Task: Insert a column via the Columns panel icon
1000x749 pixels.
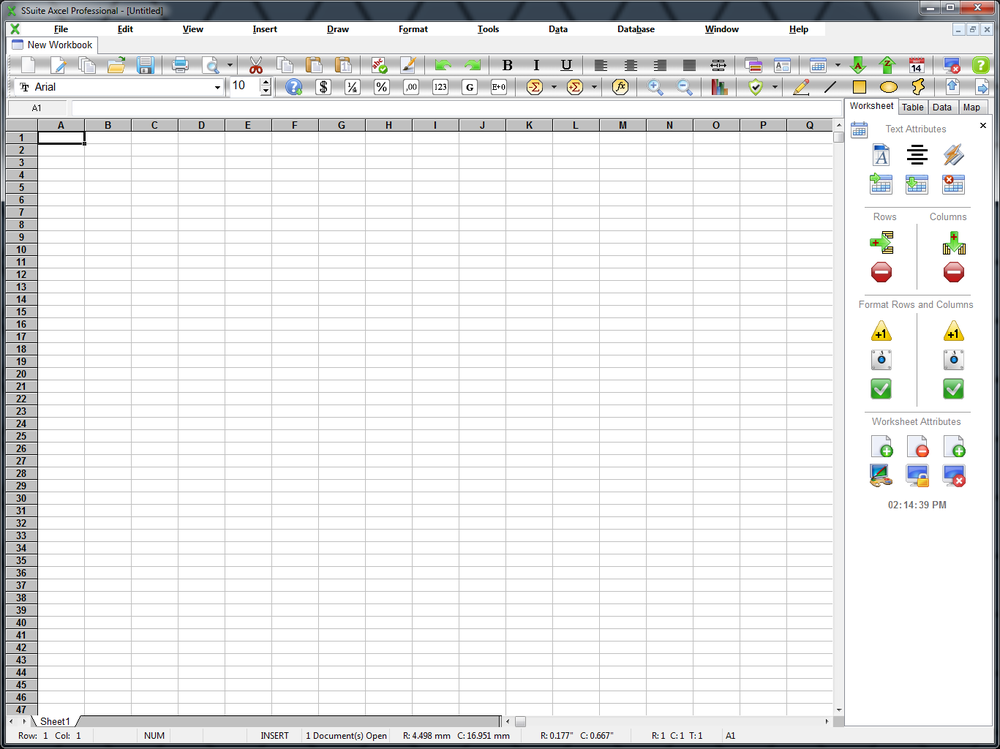Action: coord(954,243)
